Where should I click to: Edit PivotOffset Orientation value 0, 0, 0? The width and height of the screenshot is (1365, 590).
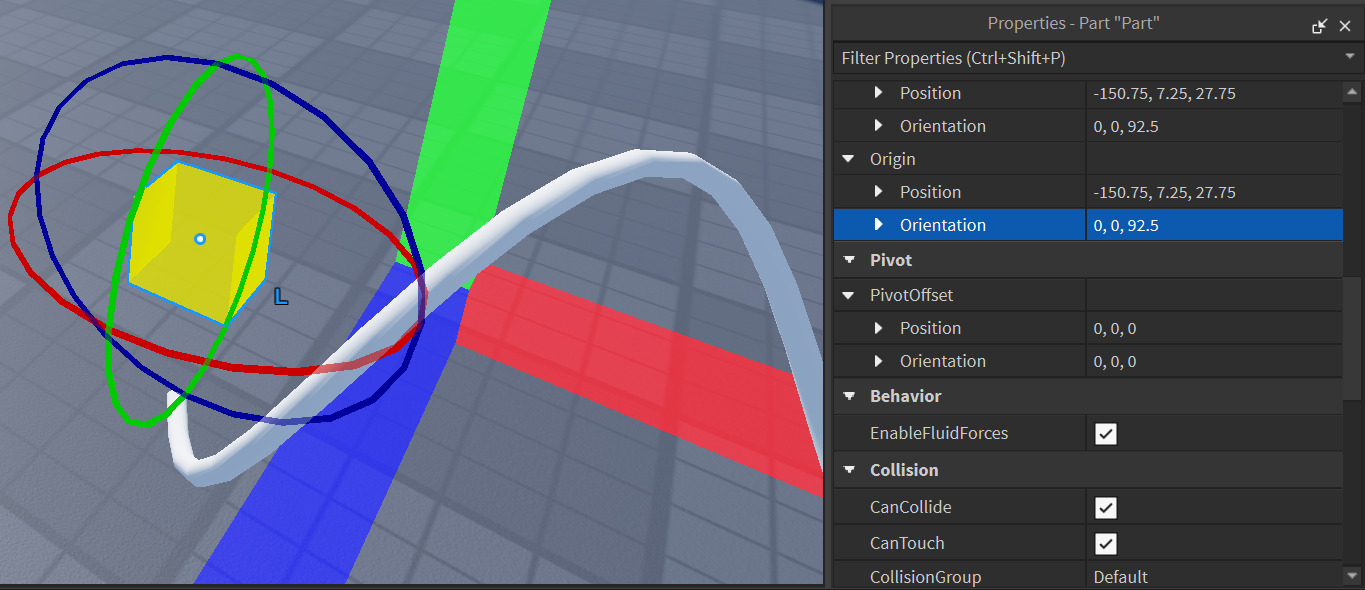point(1214,361)
